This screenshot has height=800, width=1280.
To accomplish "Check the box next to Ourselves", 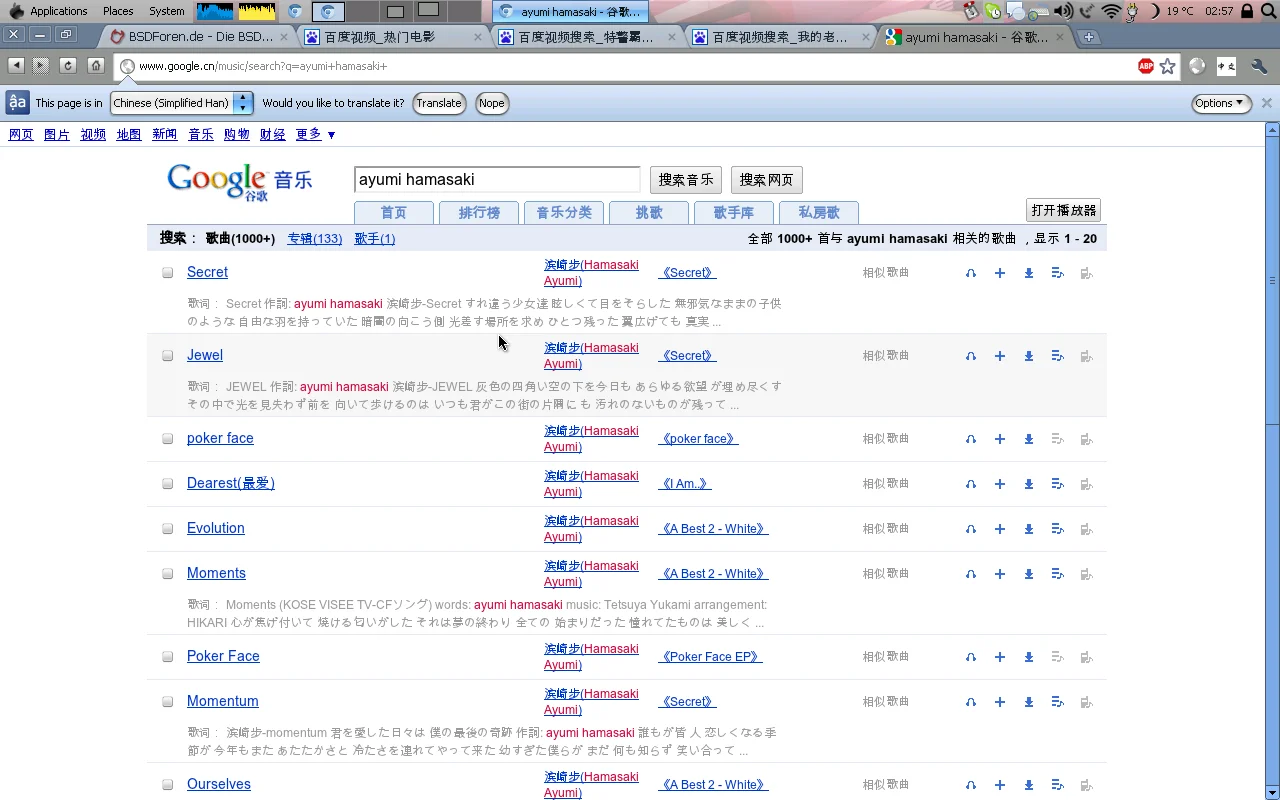I will (x=168, y=785).
